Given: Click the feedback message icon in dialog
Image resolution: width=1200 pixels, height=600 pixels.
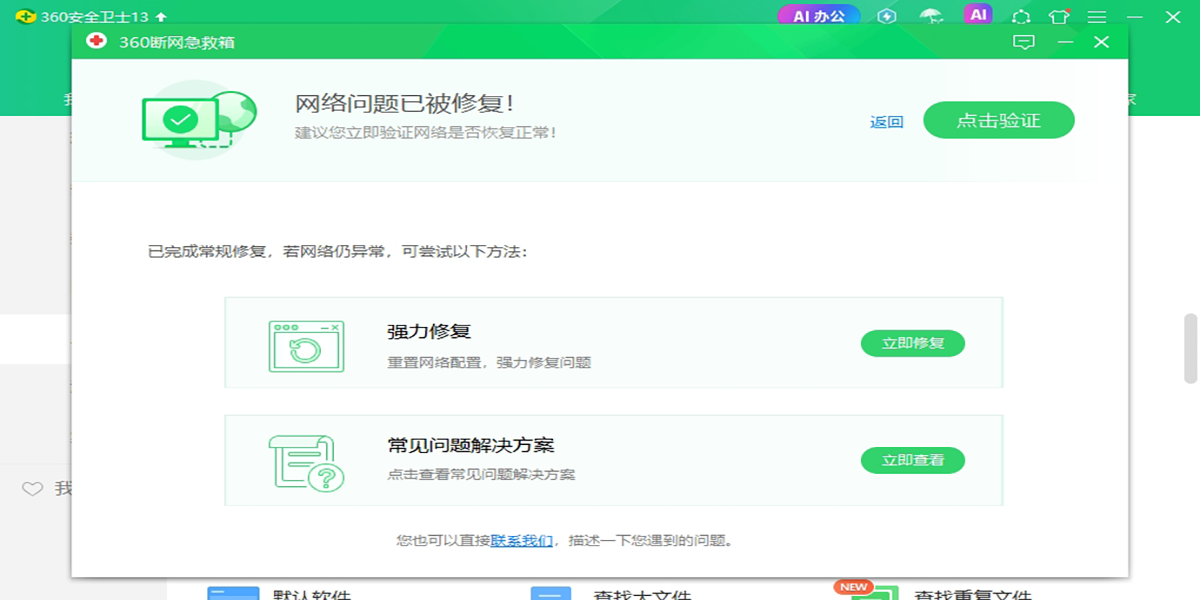Looking at the screenshot, I should point(1023,42).
